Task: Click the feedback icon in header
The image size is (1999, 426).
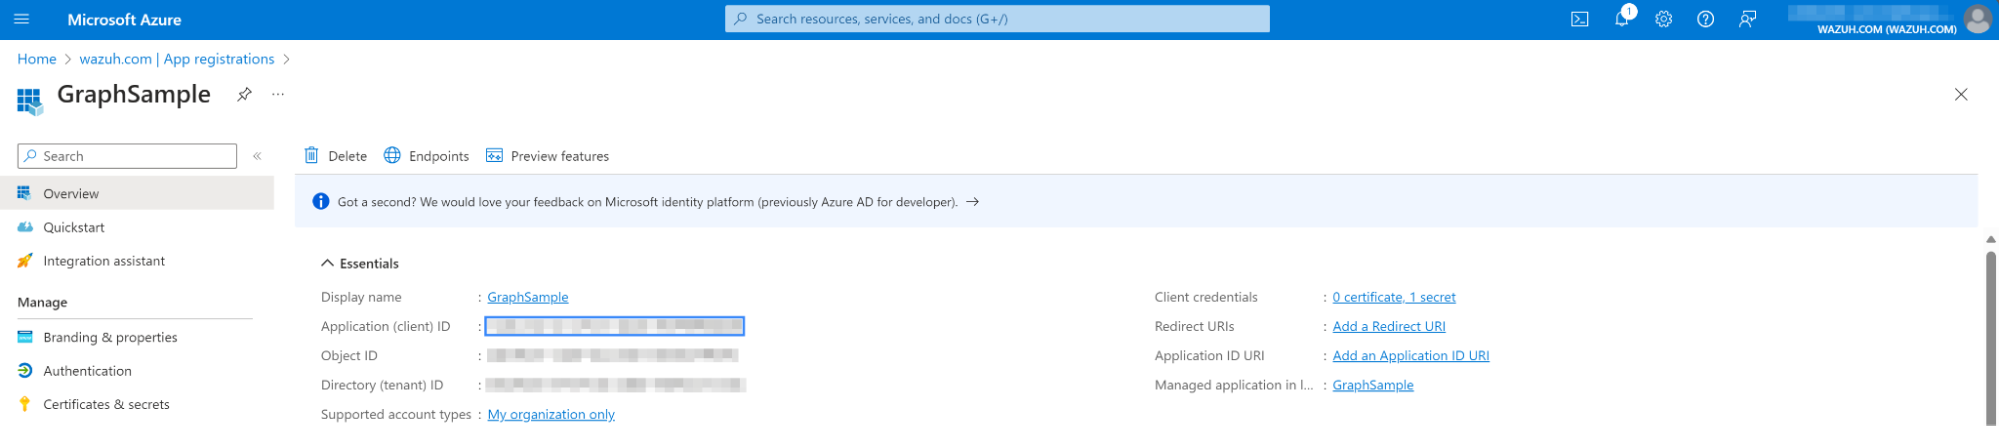Action: tap(1747, 19)
